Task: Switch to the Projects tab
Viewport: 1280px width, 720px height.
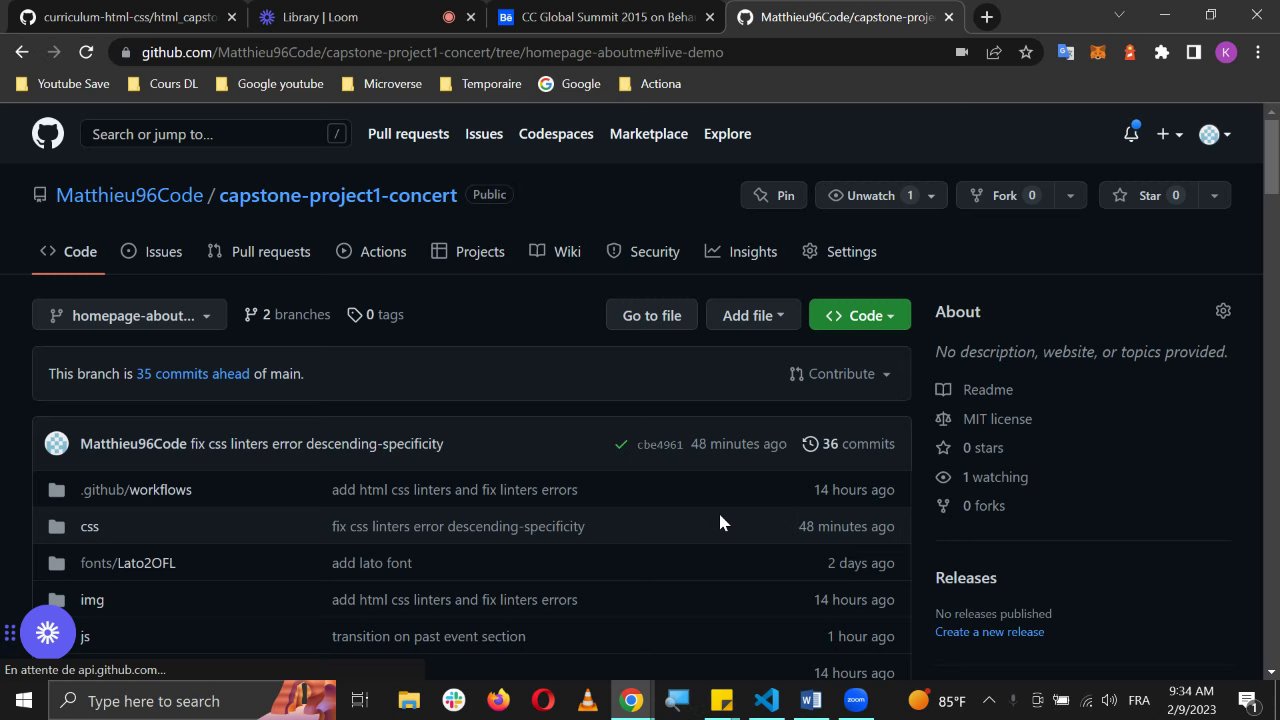Action: coord(468,252)
